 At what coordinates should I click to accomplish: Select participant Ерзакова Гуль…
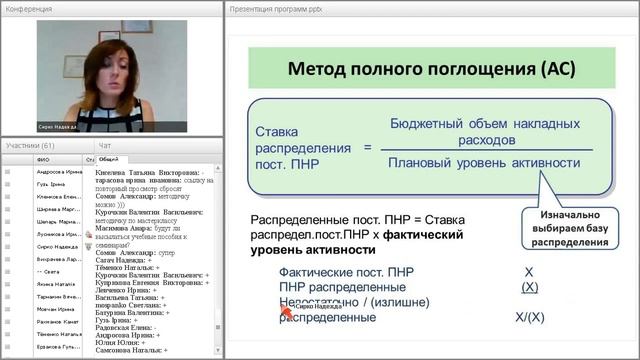coord(58,347)
